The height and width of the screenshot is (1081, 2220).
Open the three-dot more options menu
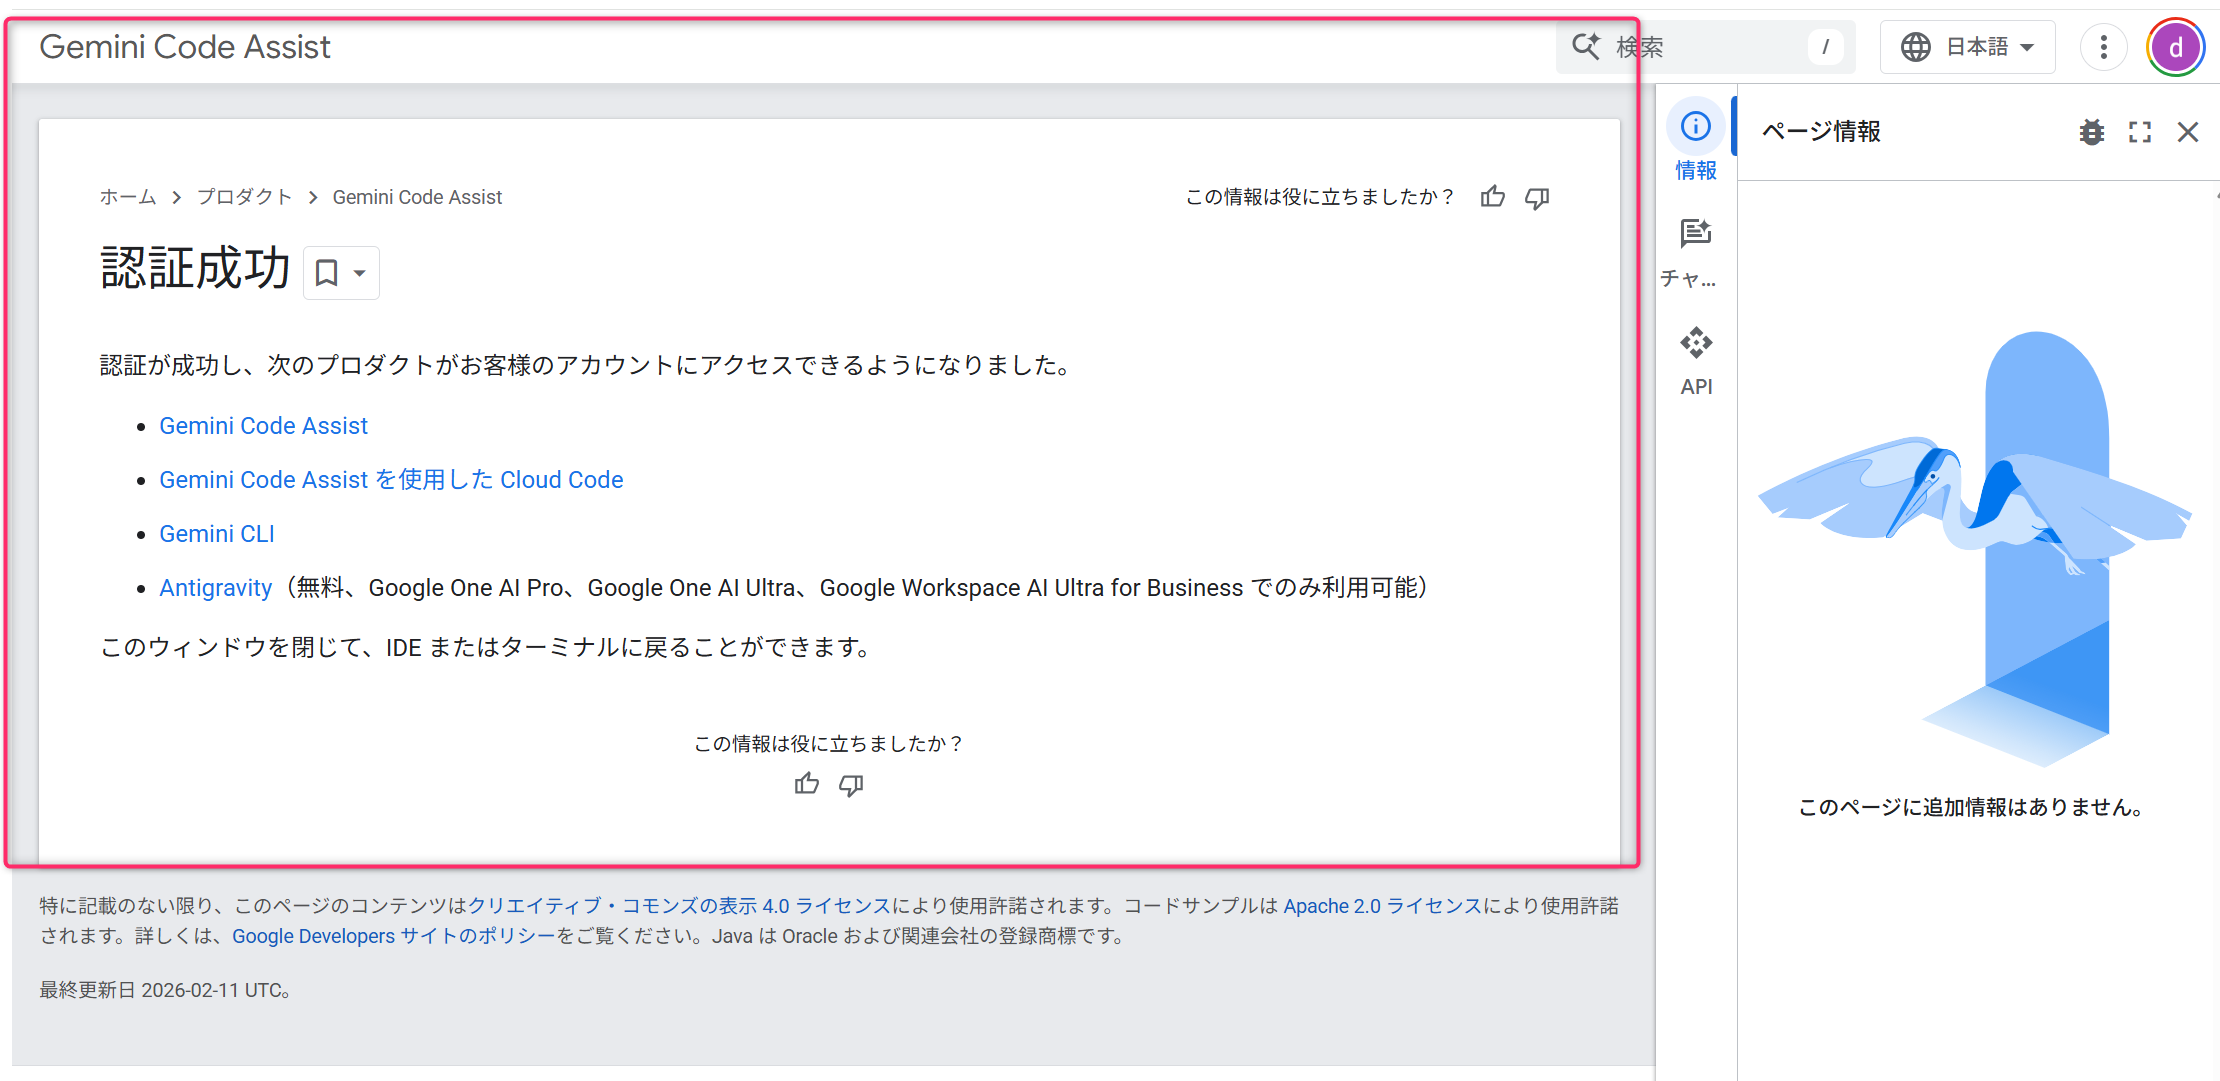coord(2104,47)
